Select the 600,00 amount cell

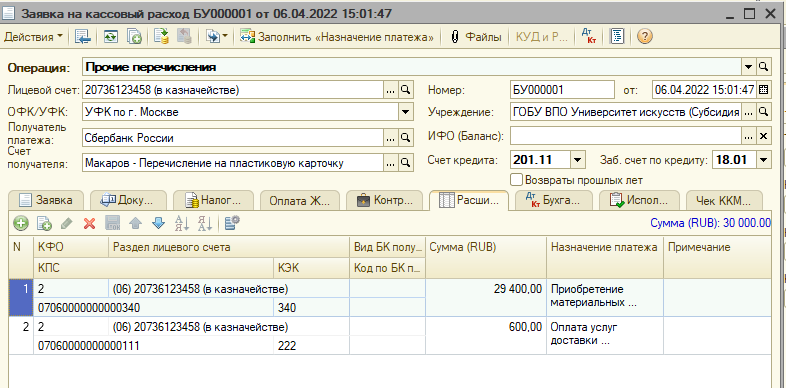(x=486, y=335)
